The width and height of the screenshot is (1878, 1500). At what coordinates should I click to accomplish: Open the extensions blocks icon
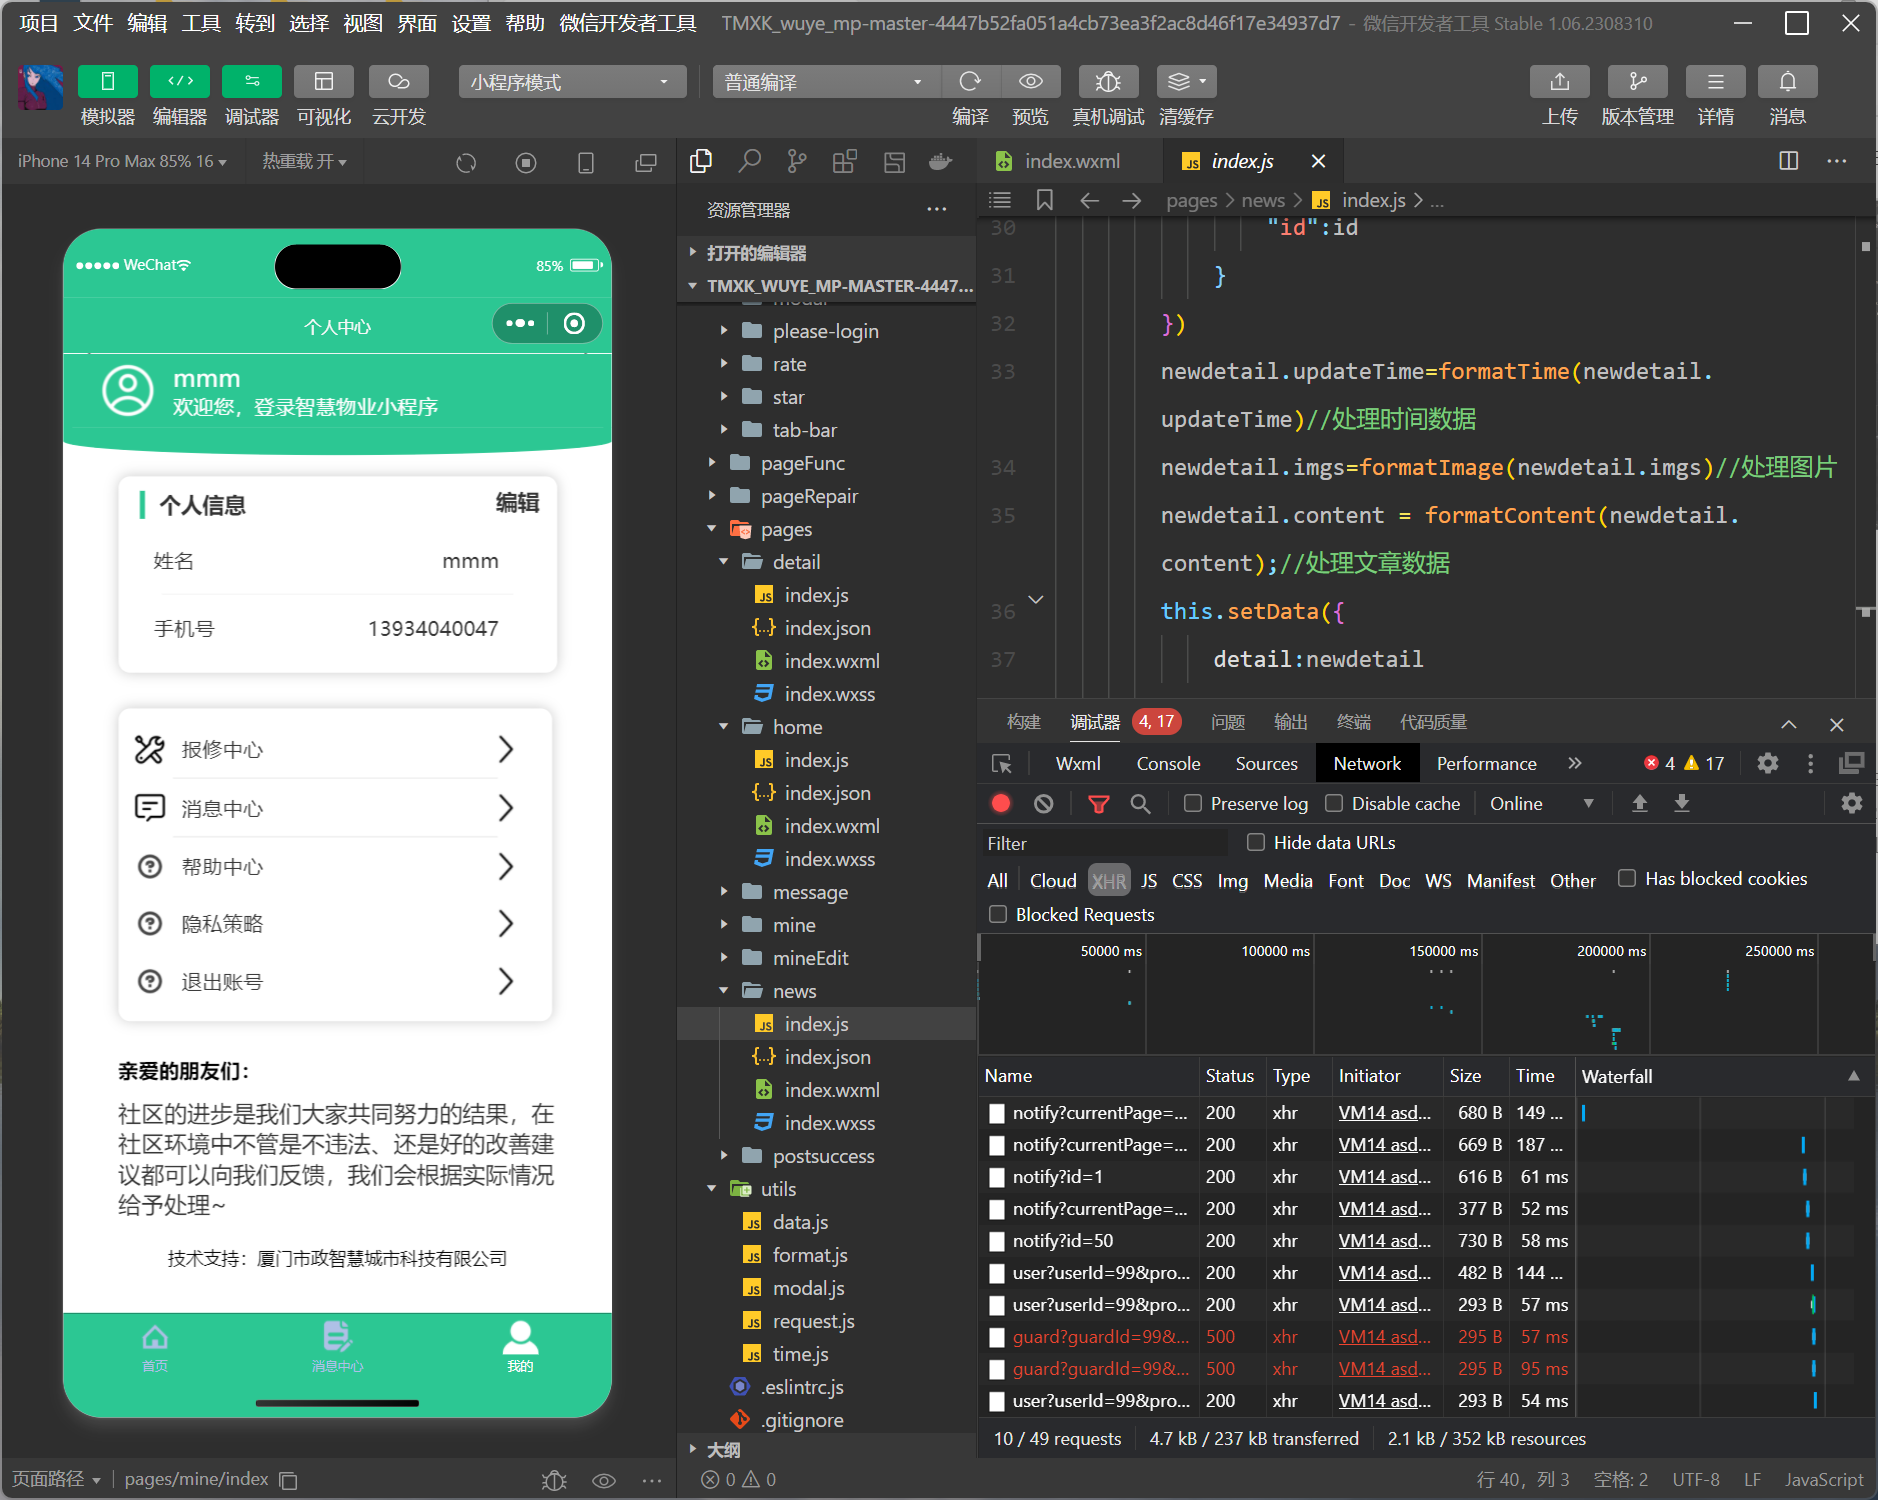coord(845,161)
